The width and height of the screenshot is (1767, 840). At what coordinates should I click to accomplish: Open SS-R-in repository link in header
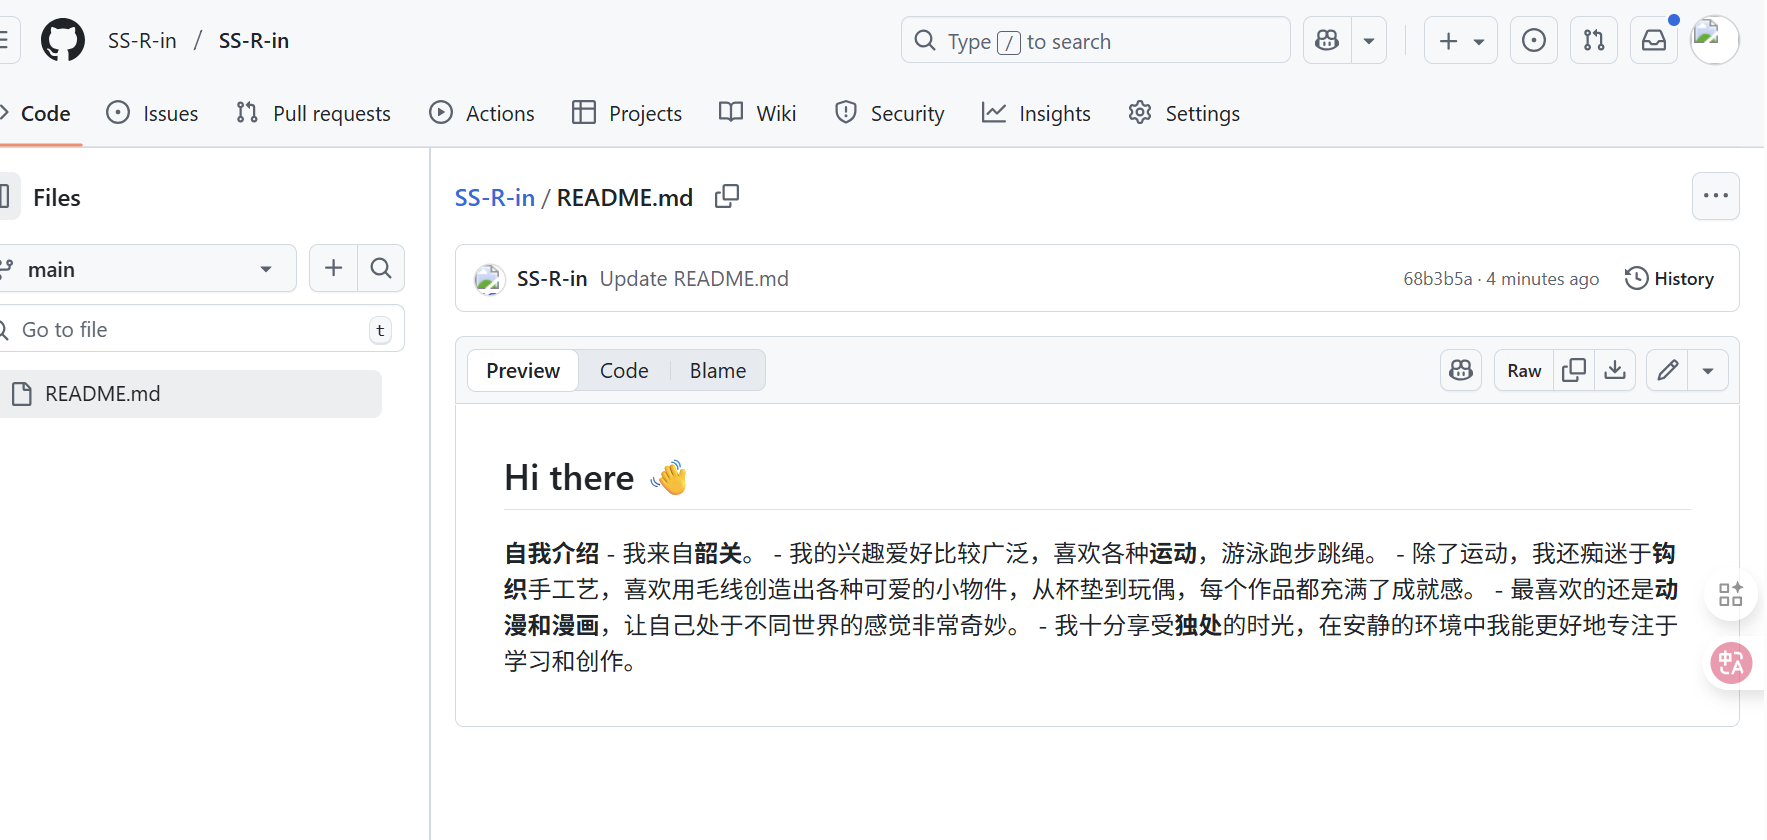pyautogui.click(x=254, y=41)
